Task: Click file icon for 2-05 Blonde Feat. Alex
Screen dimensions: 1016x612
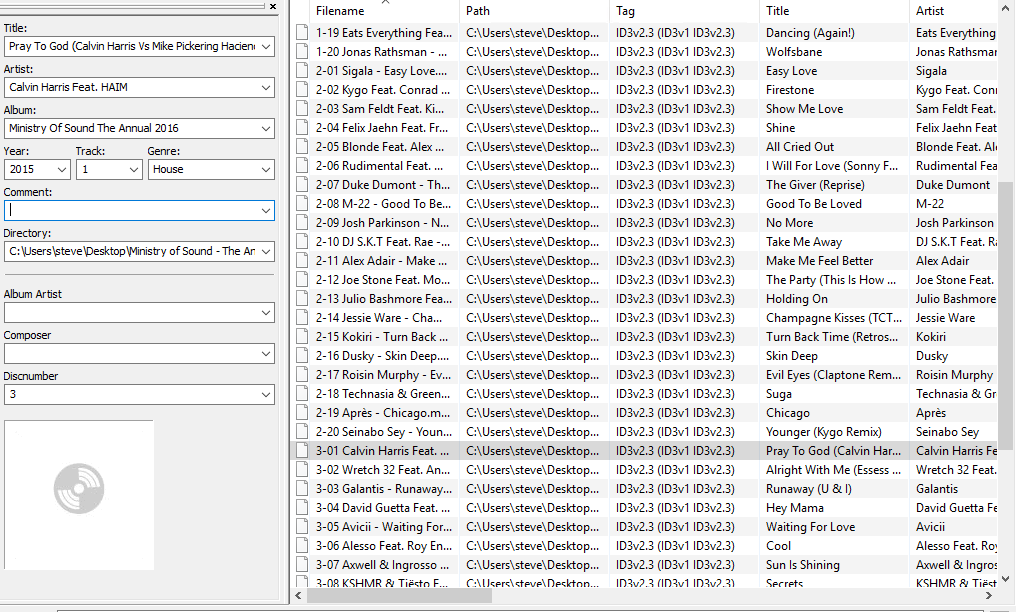Action: point(302,146)
